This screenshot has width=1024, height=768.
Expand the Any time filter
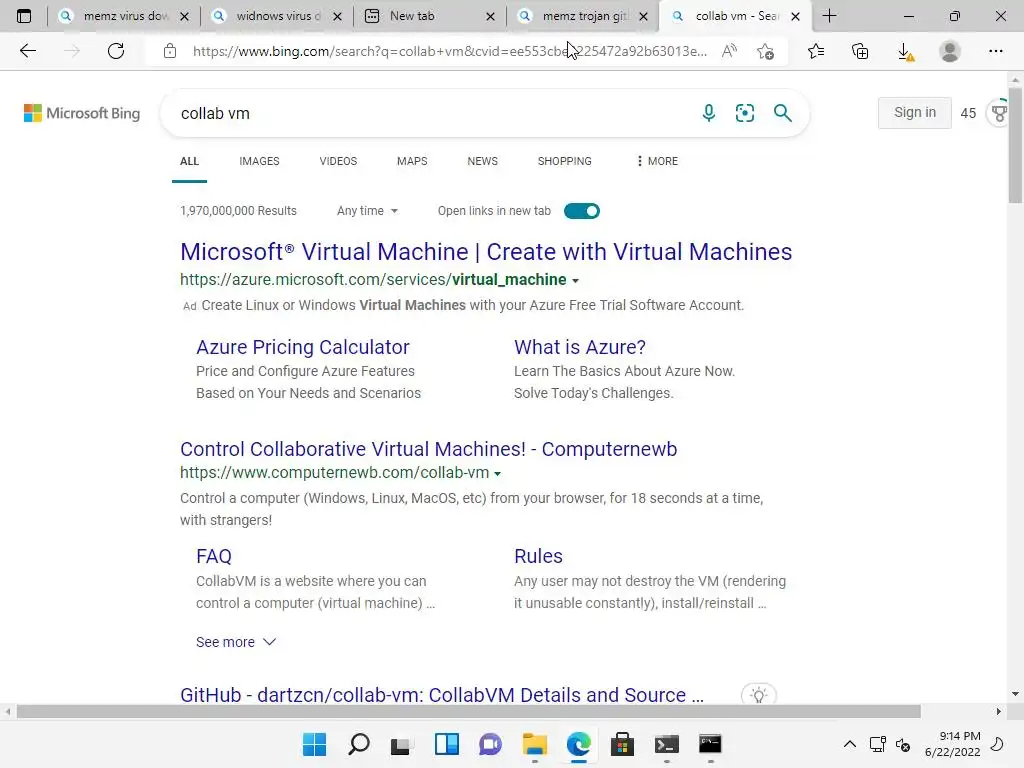pyautogui.click(x=367, y=211)
